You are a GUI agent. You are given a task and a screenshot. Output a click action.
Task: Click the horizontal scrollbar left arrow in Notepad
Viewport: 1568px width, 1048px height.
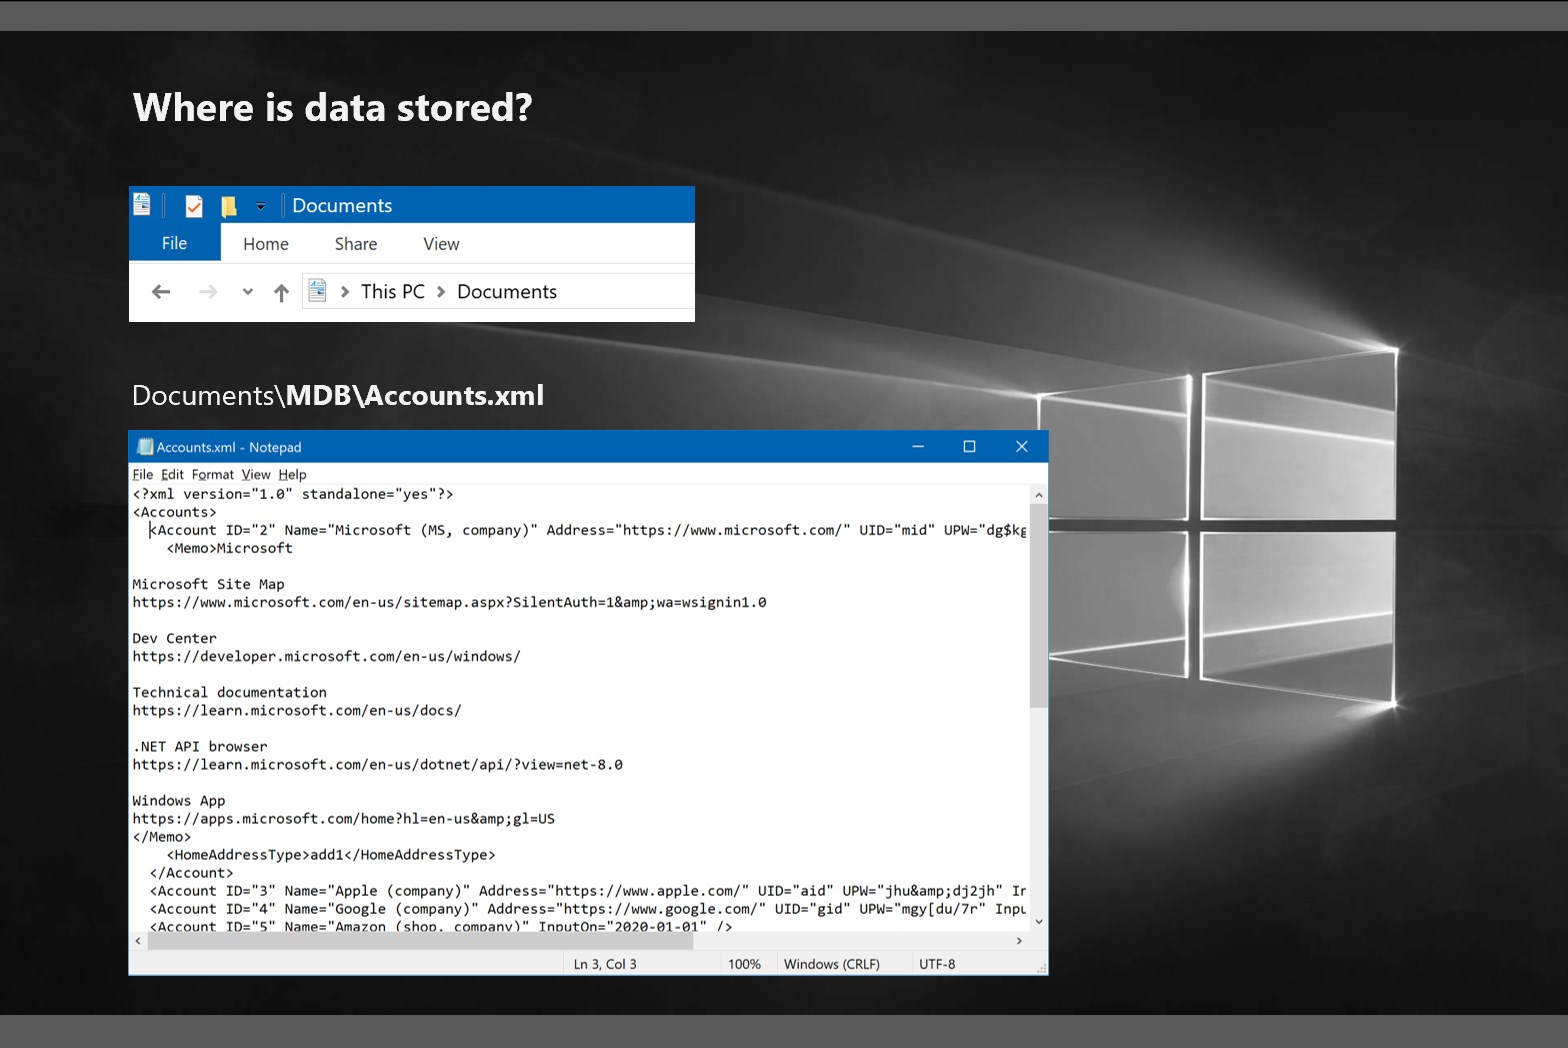coord(138,941)
